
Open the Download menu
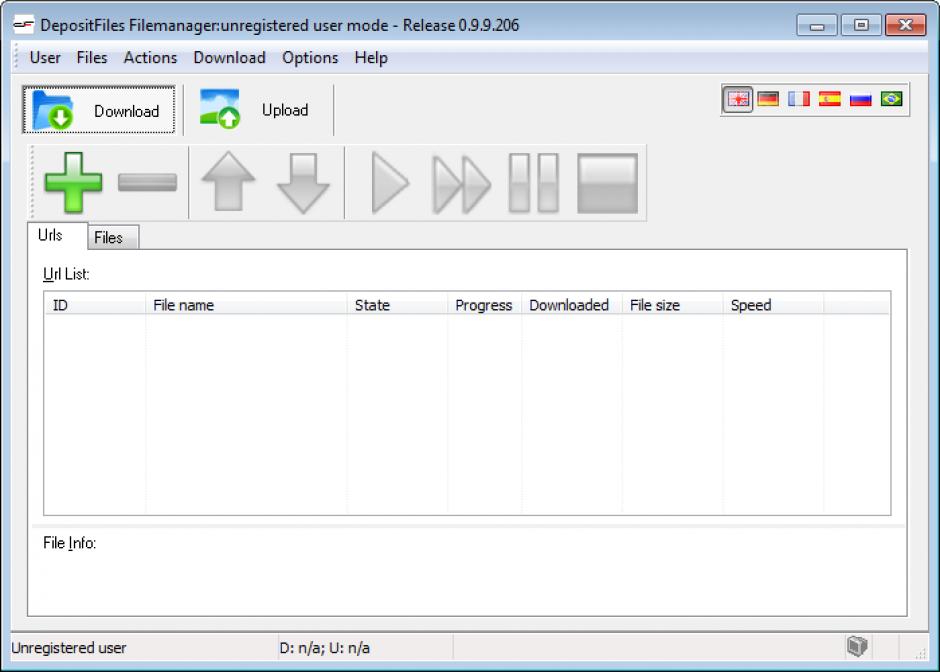[x=230, y=58]
